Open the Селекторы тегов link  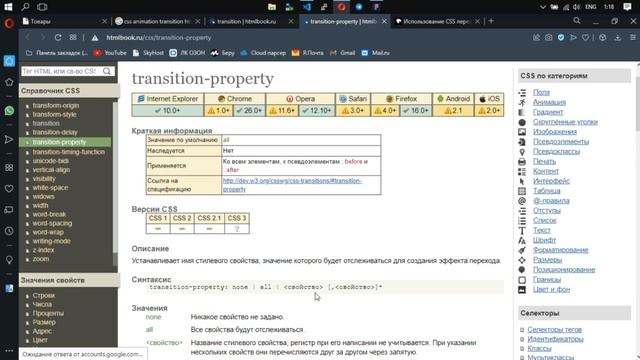[x=554, y=329]
